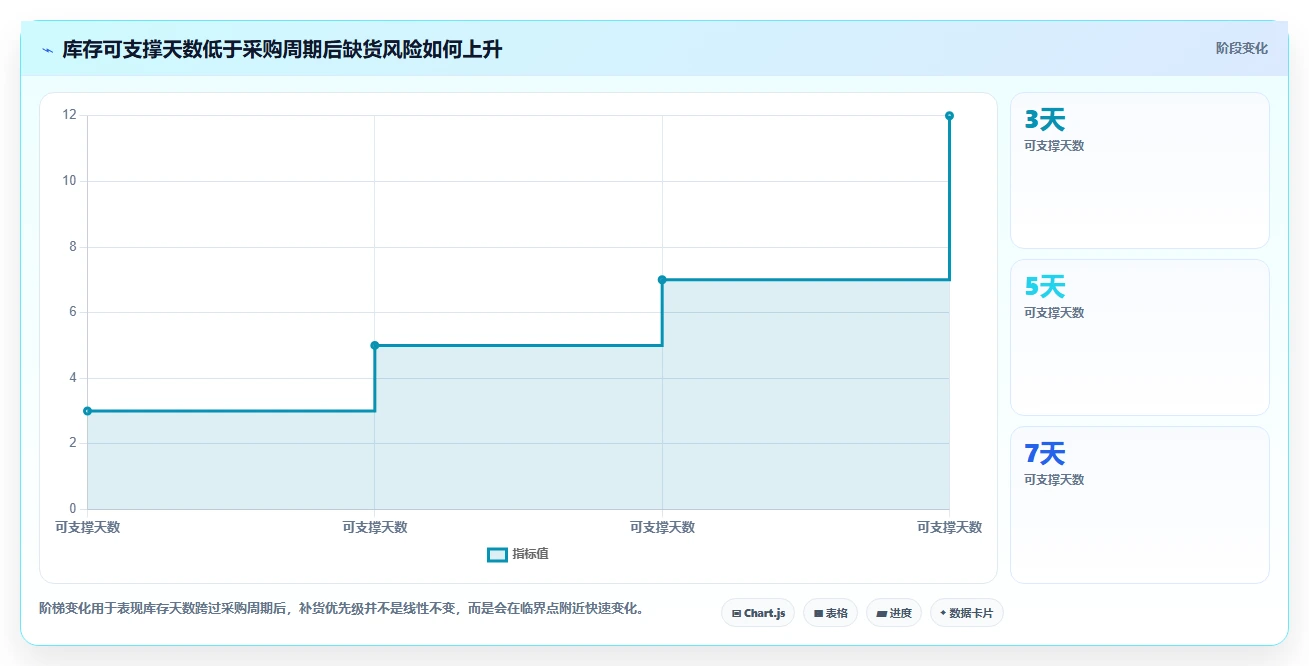This screenshot has width=1309, height=666.
Task: Click the y-axis label 8
Action: point(72,247)
